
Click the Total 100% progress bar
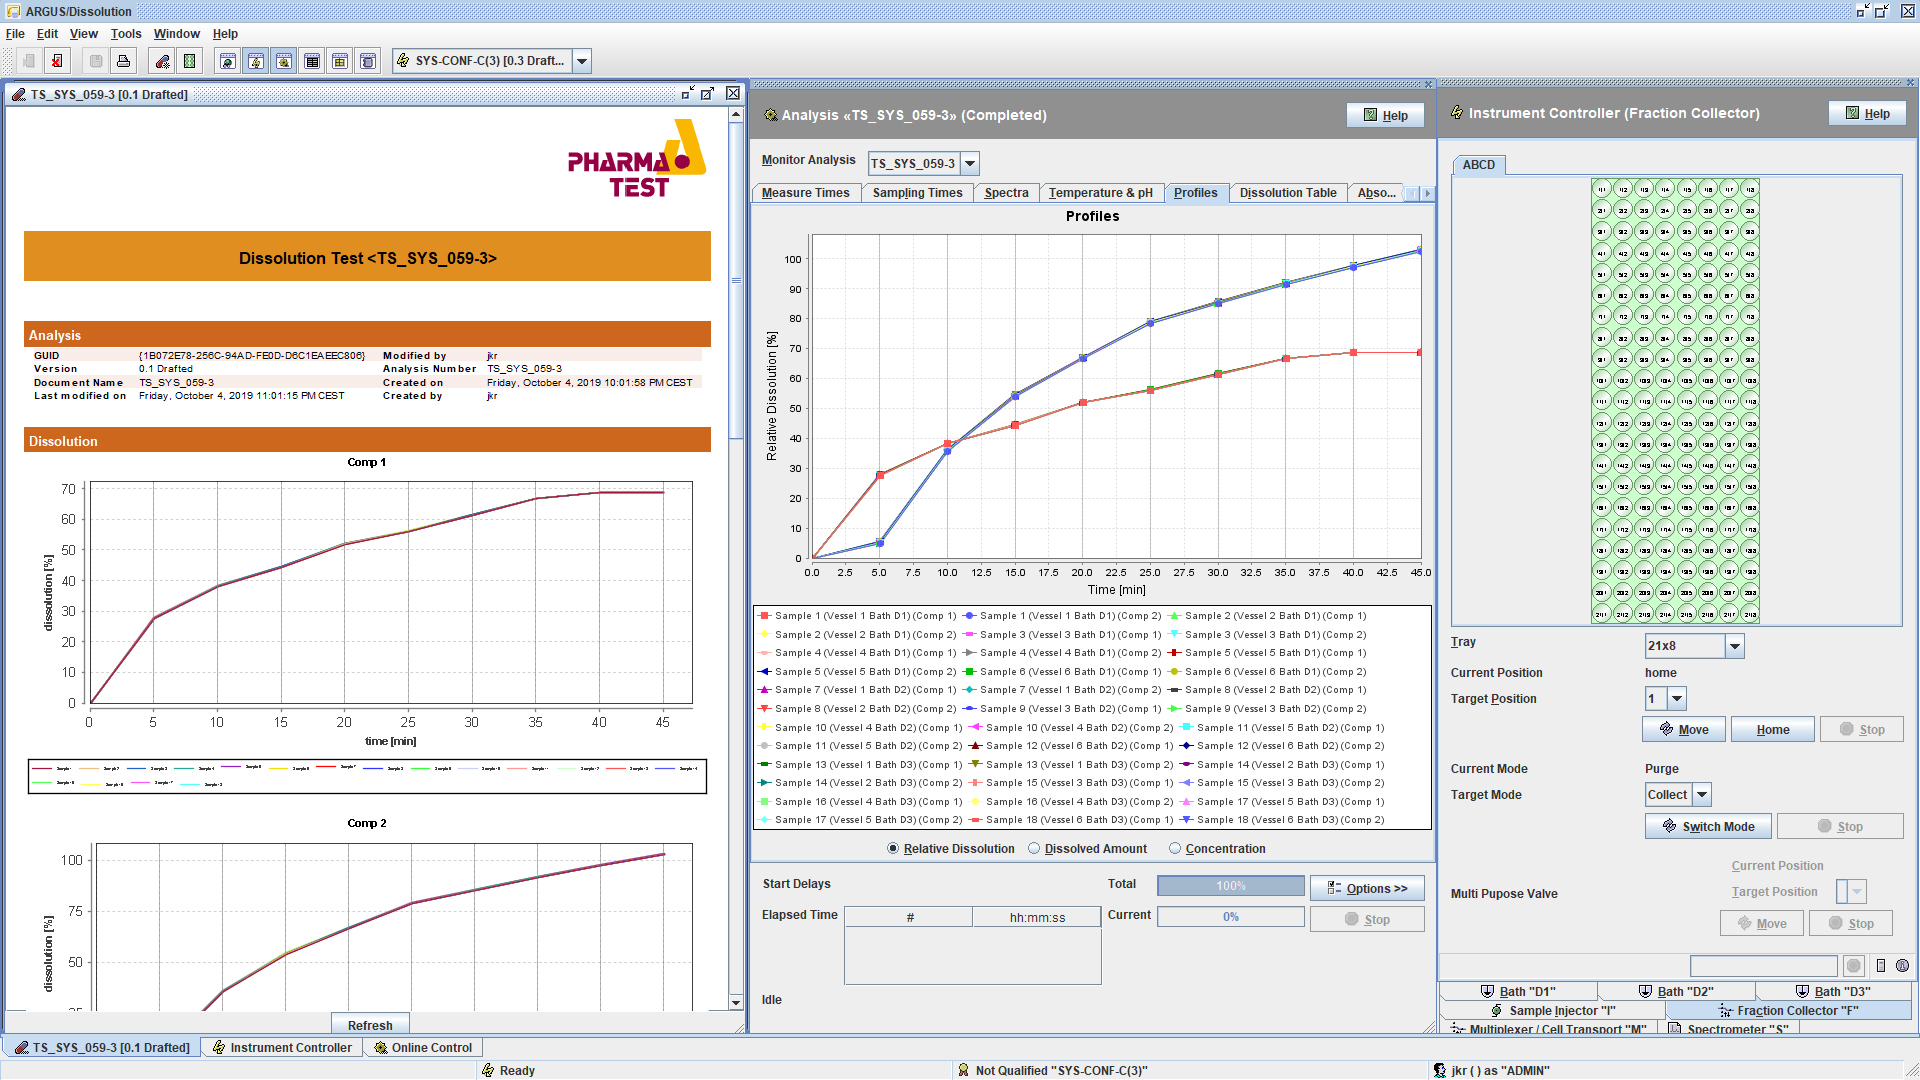pyautogui.click(x=1230, y=886)
